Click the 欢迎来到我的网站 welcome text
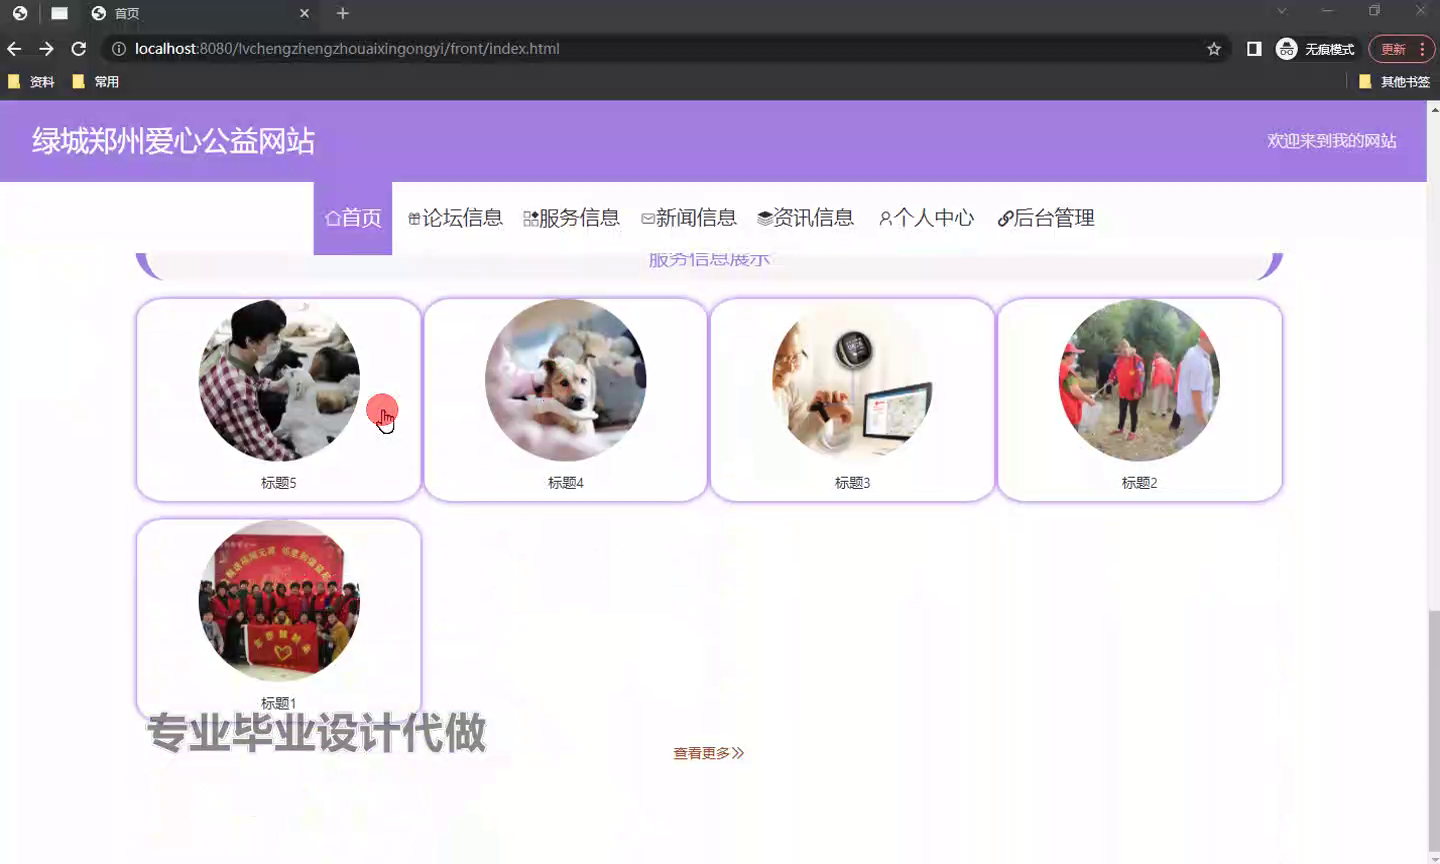 1332,141
